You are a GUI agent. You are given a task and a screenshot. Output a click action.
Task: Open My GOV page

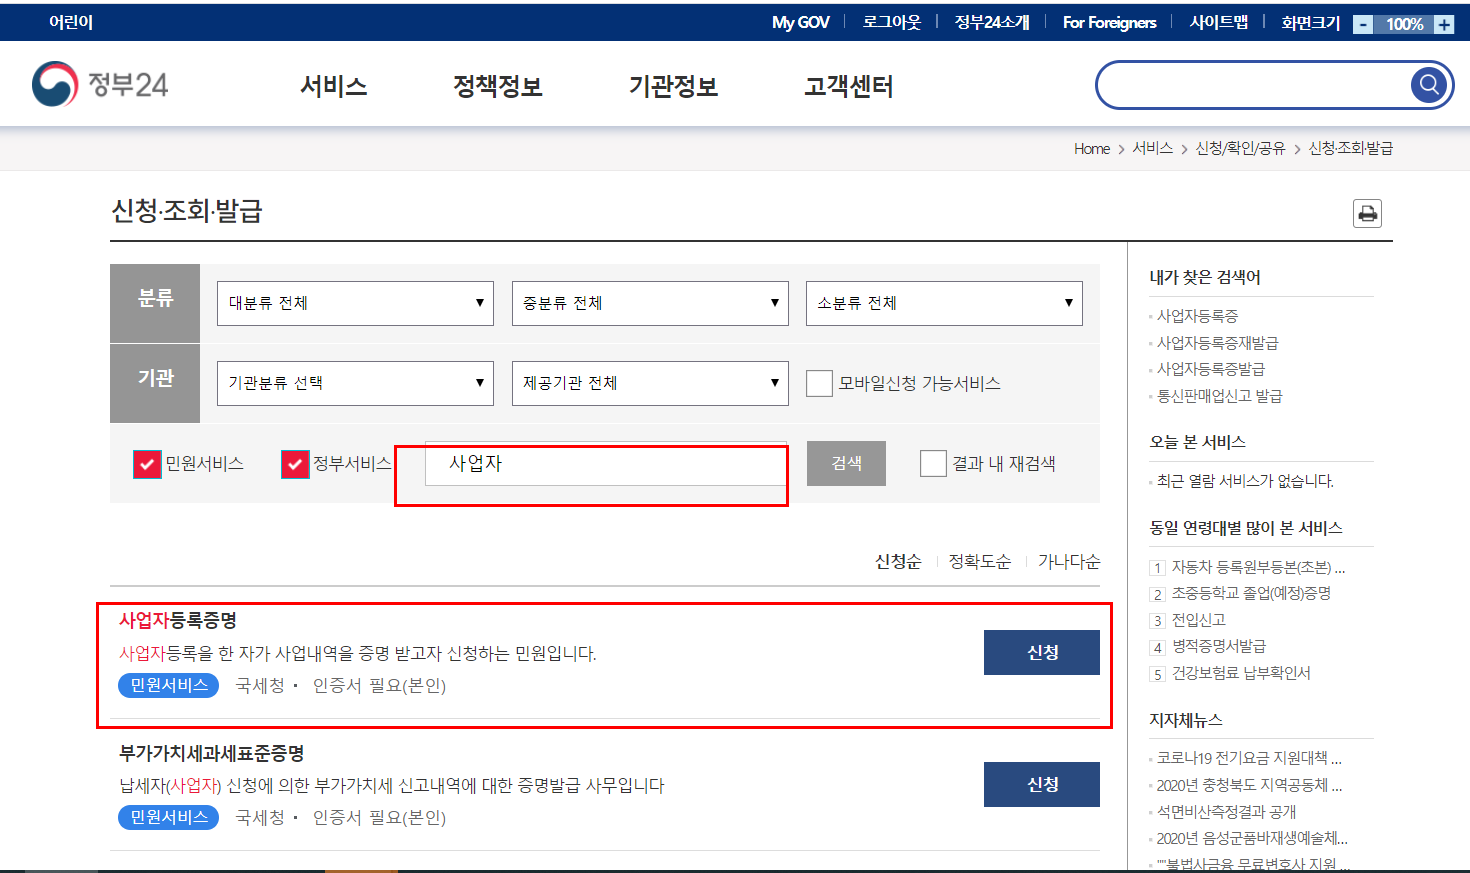[800, 22]
